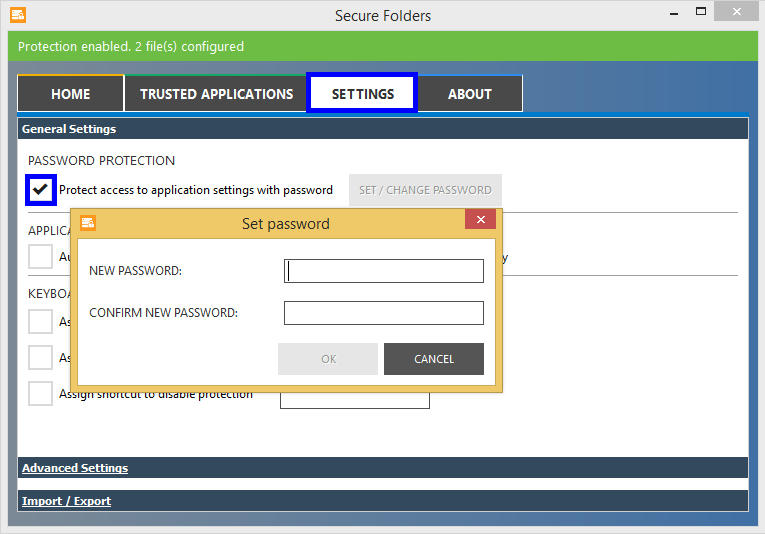Go to the ABOUT tab
Screen dimensions: 765x534
pyautogui.click(x=470, y=94)
